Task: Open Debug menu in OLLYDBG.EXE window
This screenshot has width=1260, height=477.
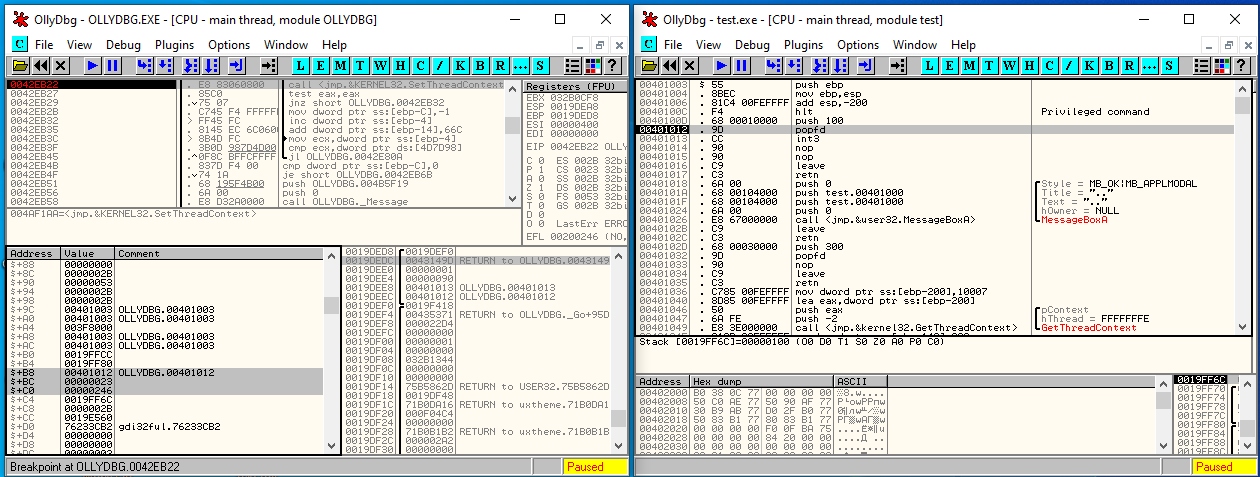Action: click(x=123, y=44)
